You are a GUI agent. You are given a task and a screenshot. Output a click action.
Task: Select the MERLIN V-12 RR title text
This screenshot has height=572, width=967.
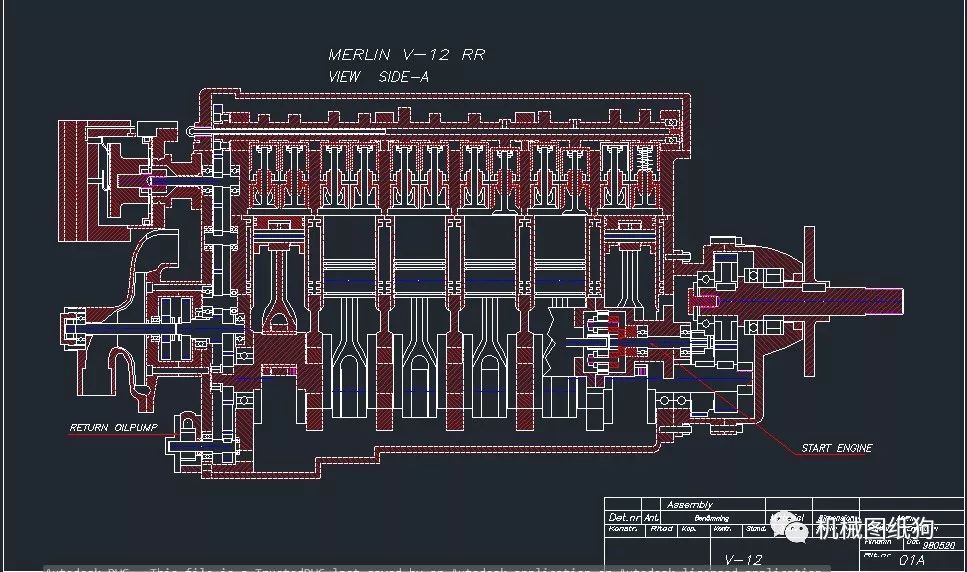click(x=407, y=55)
